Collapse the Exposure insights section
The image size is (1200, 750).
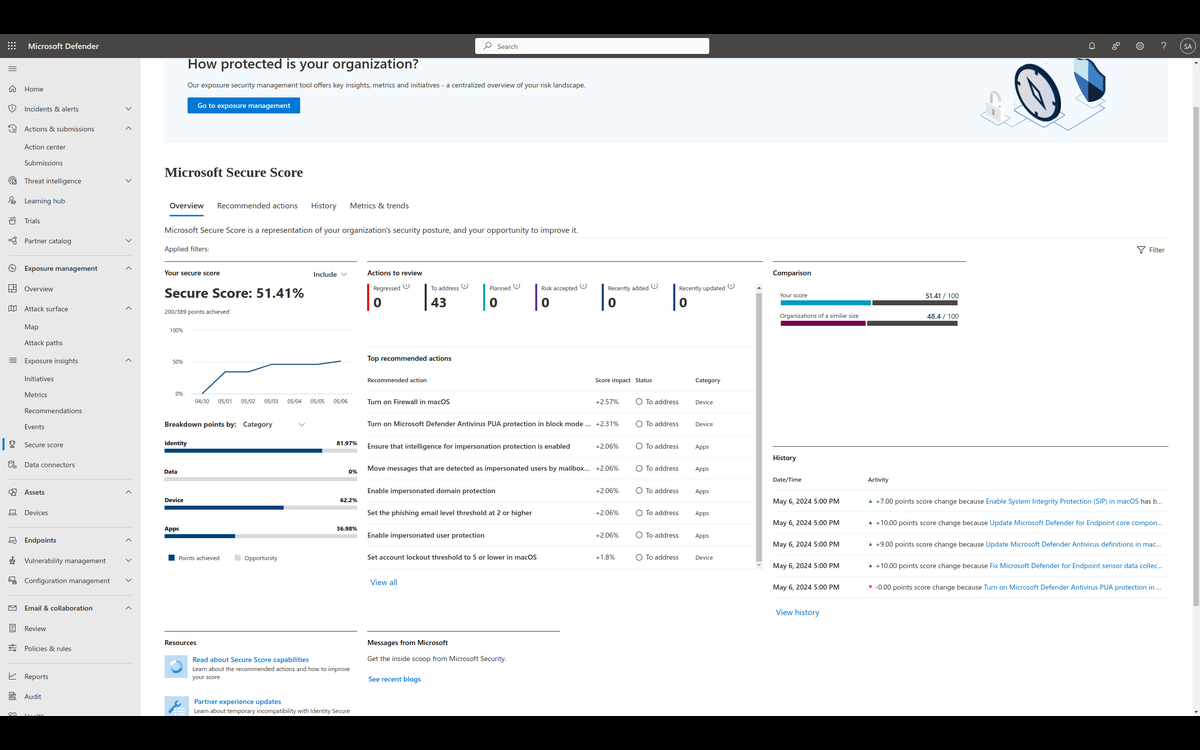[128, 361]
